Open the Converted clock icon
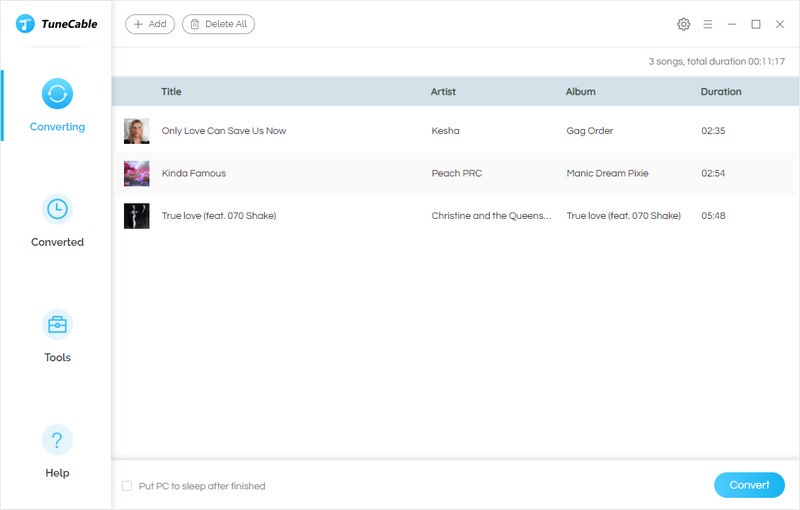Image resolution: width=800 pixels, height=510 pixels. coord(57,209)
